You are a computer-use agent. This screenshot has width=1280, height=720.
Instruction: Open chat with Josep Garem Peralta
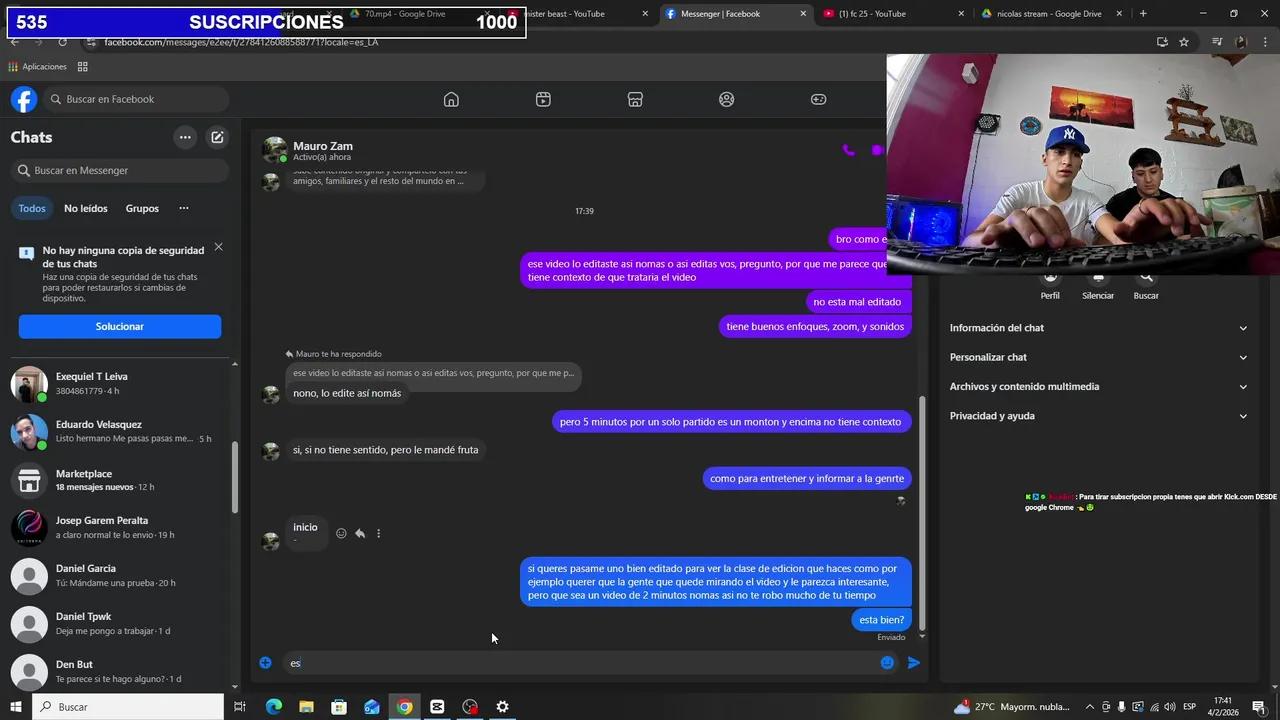(x=118, y=528)
